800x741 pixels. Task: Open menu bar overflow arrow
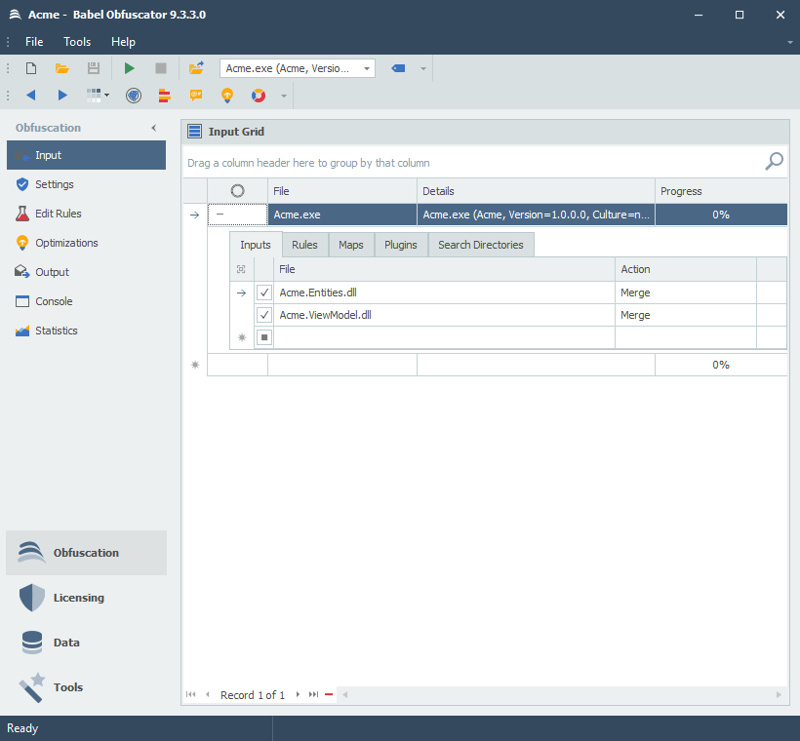(790, 42)
